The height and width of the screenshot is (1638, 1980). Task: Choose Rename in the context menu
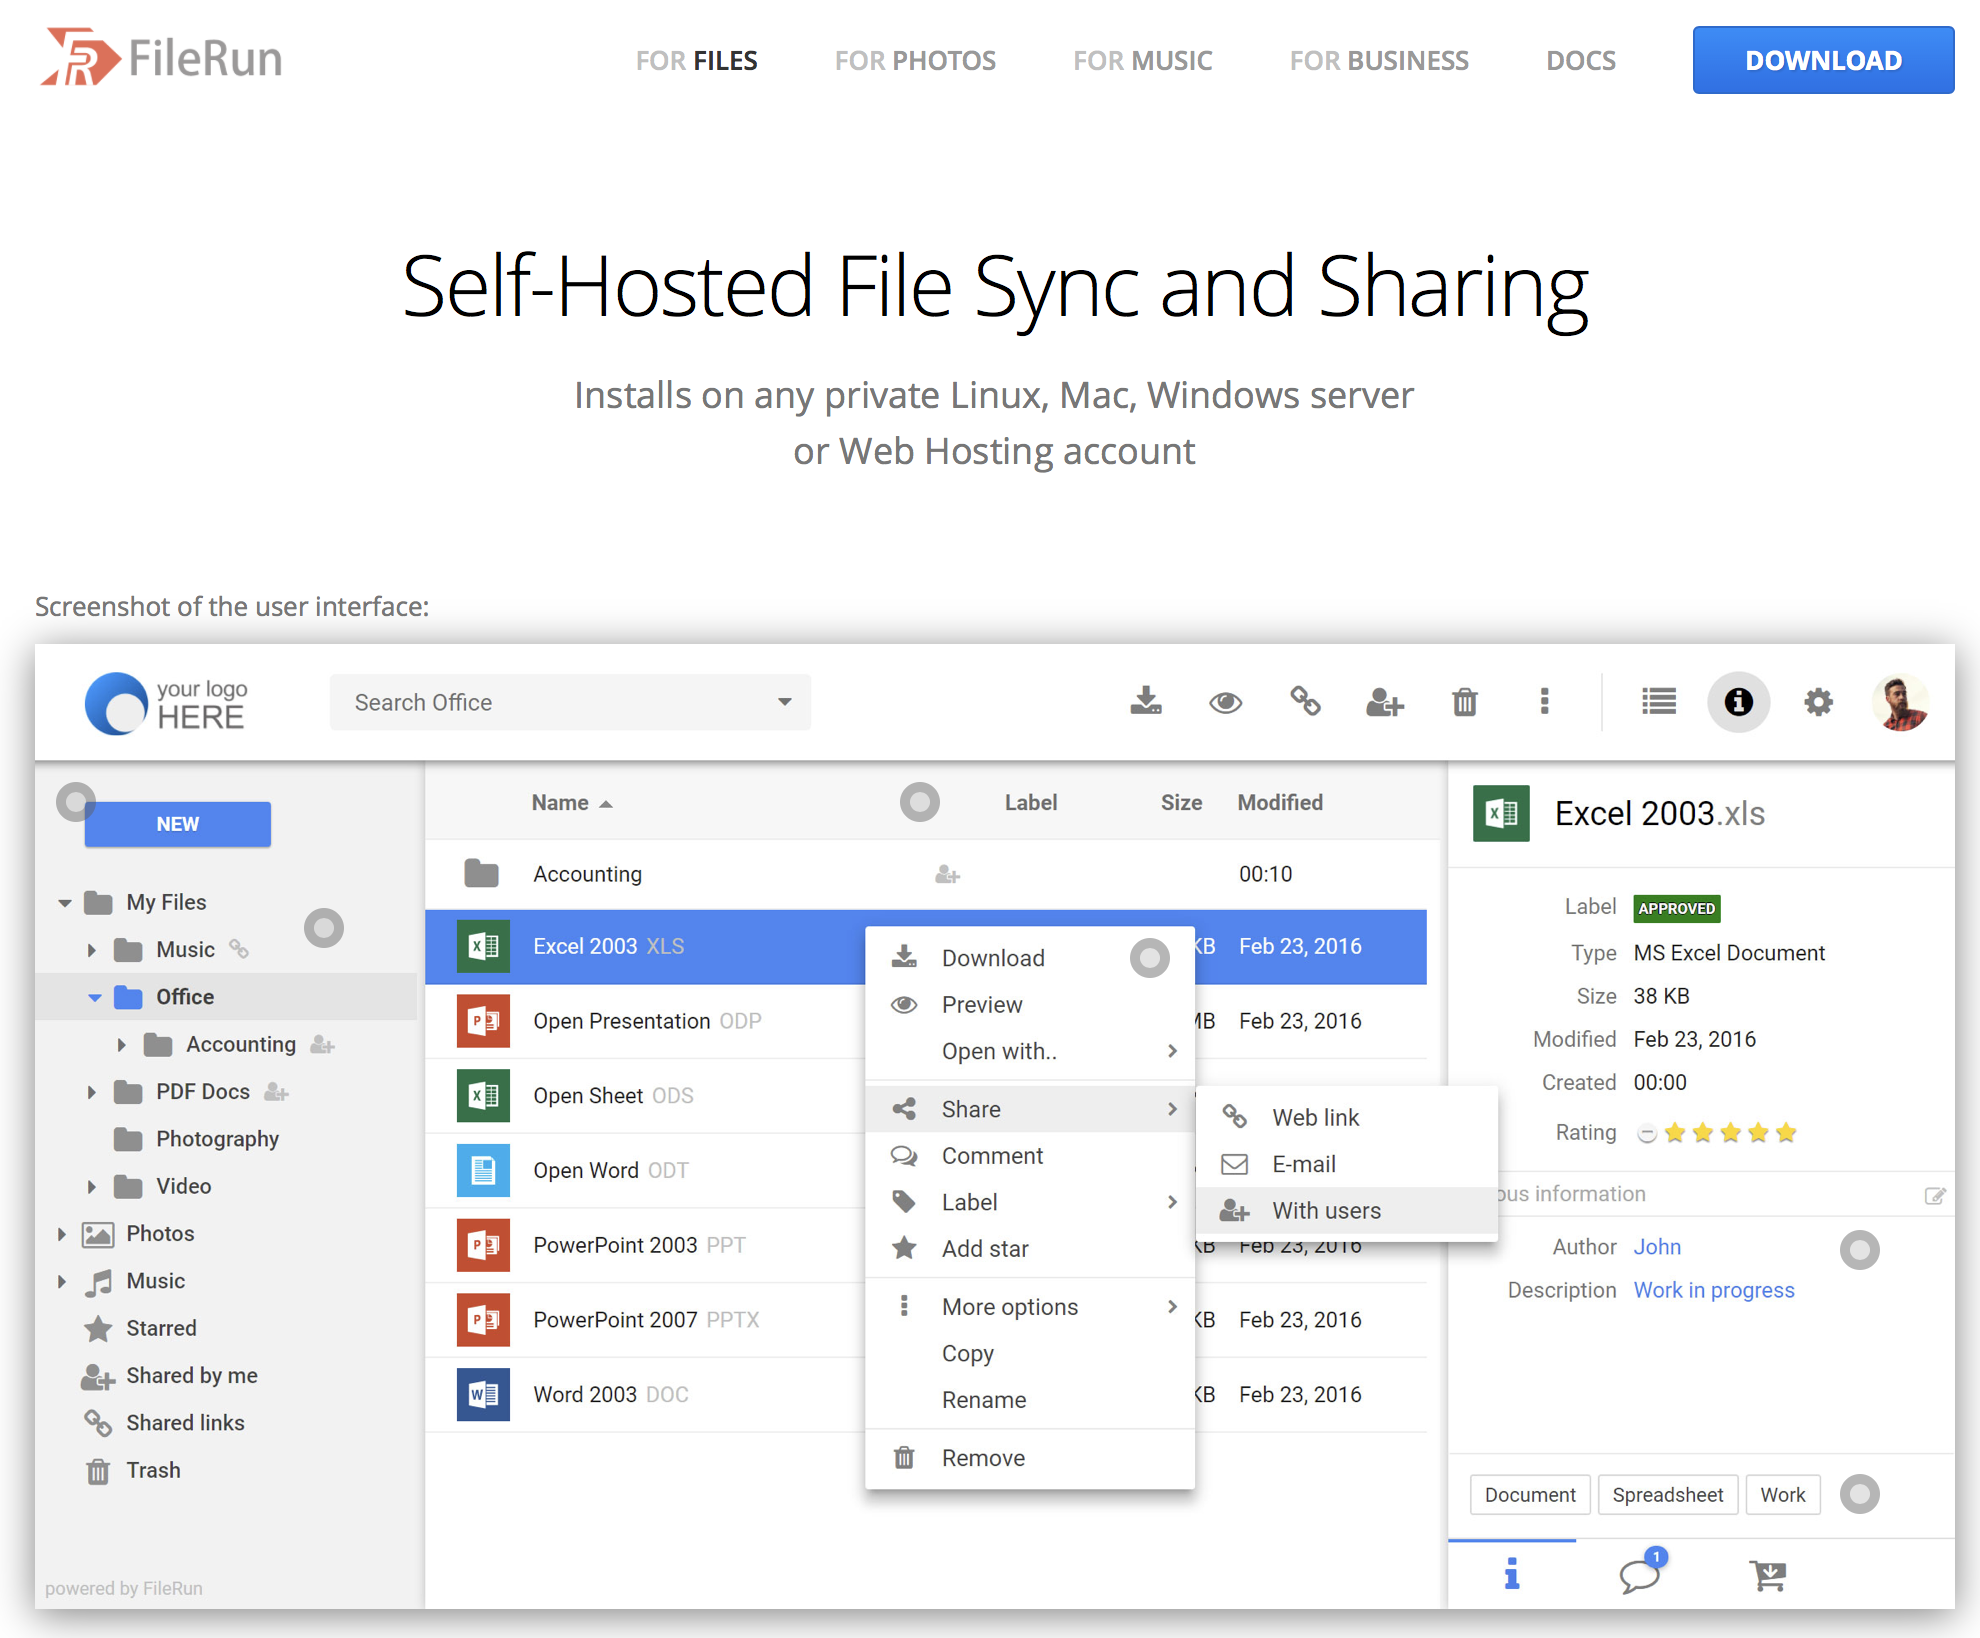(1030, 1400)
